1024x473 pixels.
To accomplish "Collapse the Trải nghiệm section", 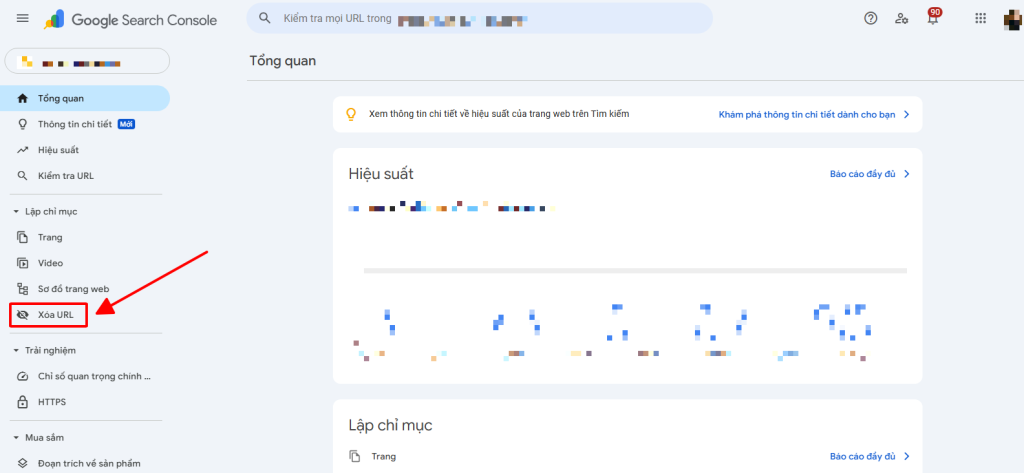I will tap(16, 350).
